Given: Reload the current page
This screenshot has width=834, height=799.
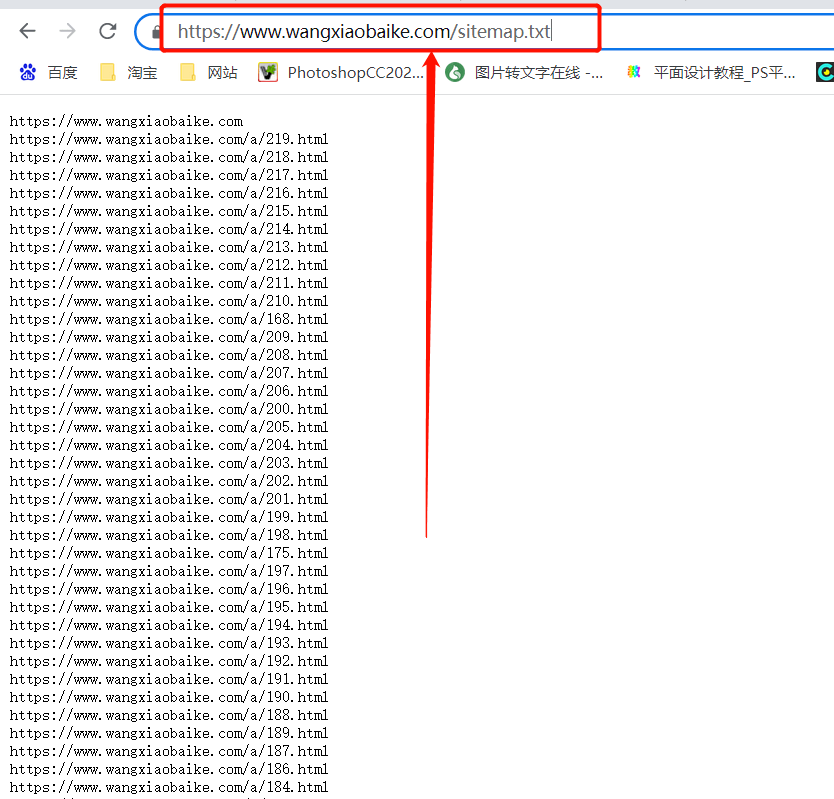Looking at the screenshot, I should (x=108, y=31).
